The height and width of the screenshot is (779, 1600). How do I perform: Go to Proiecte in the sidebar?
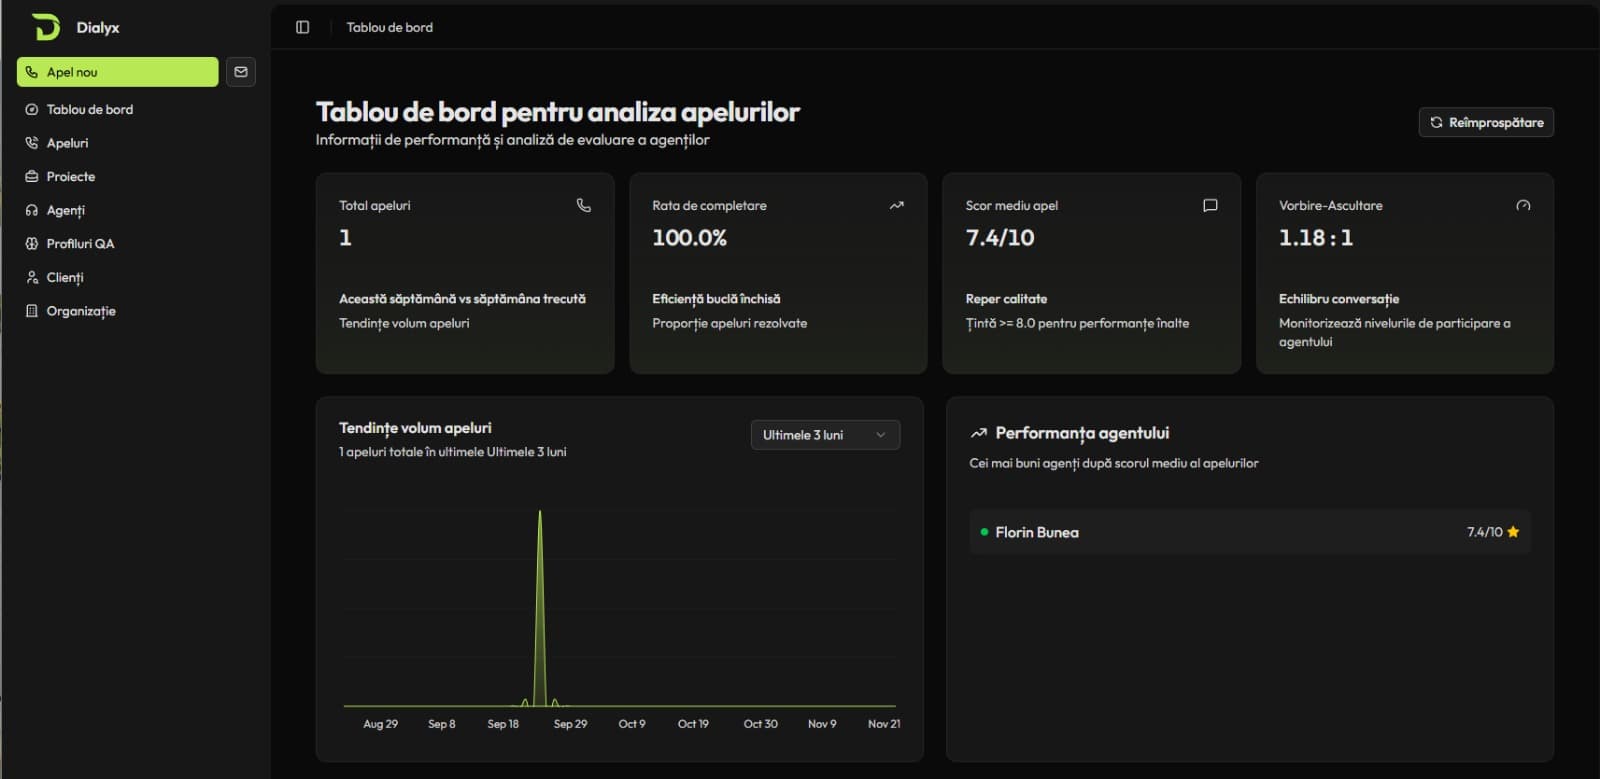pos(70,177)
